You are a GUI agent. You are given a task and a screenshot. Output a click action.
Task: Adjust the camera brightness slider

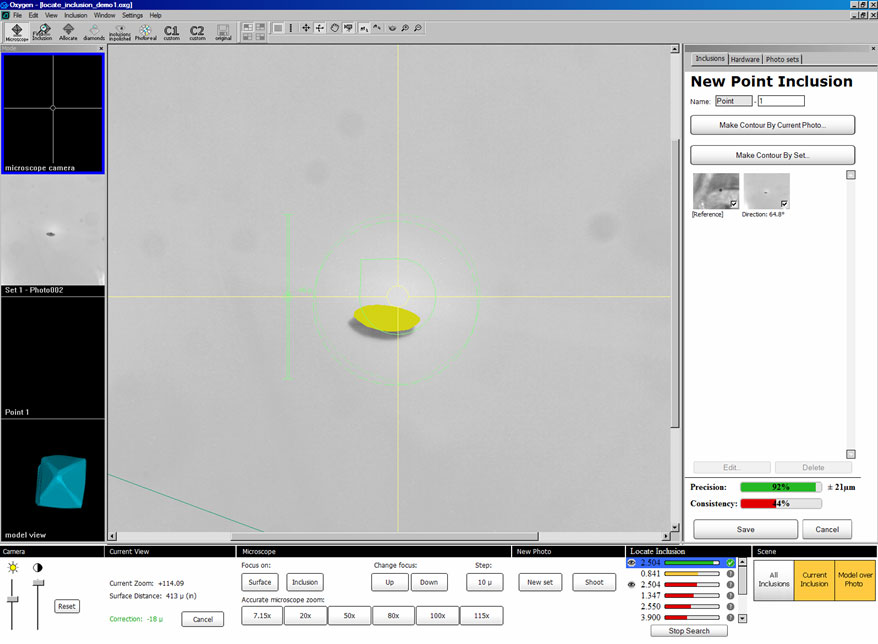pos(13,597)
